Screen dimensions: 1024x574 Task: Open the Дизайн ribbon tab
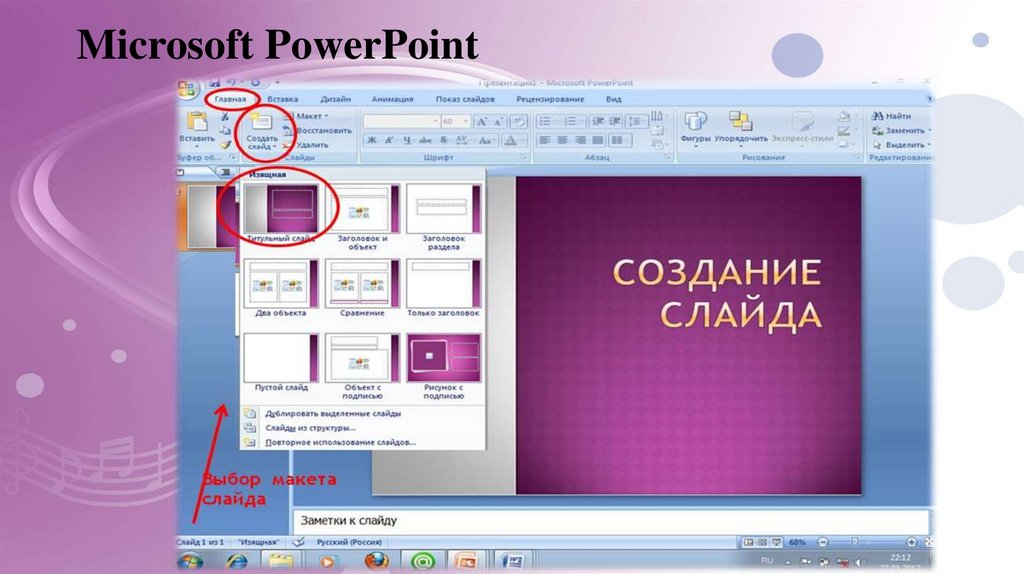336,99
